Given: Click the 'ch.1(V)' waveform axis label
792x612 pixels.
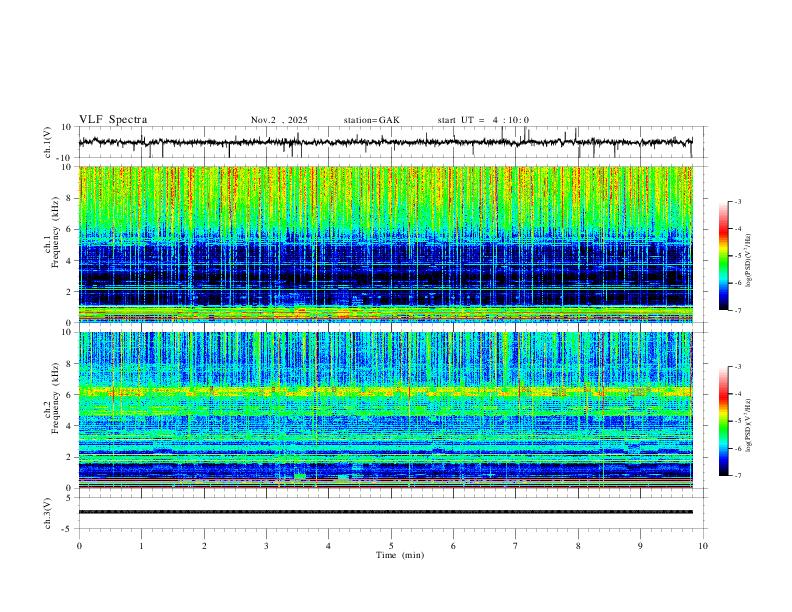Looking at the screenshot, I should point(48,142).
